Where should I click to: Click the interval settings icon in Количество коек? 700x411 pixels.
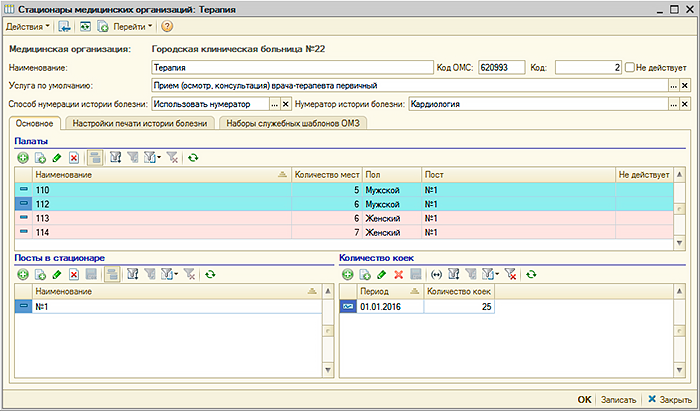435,274
